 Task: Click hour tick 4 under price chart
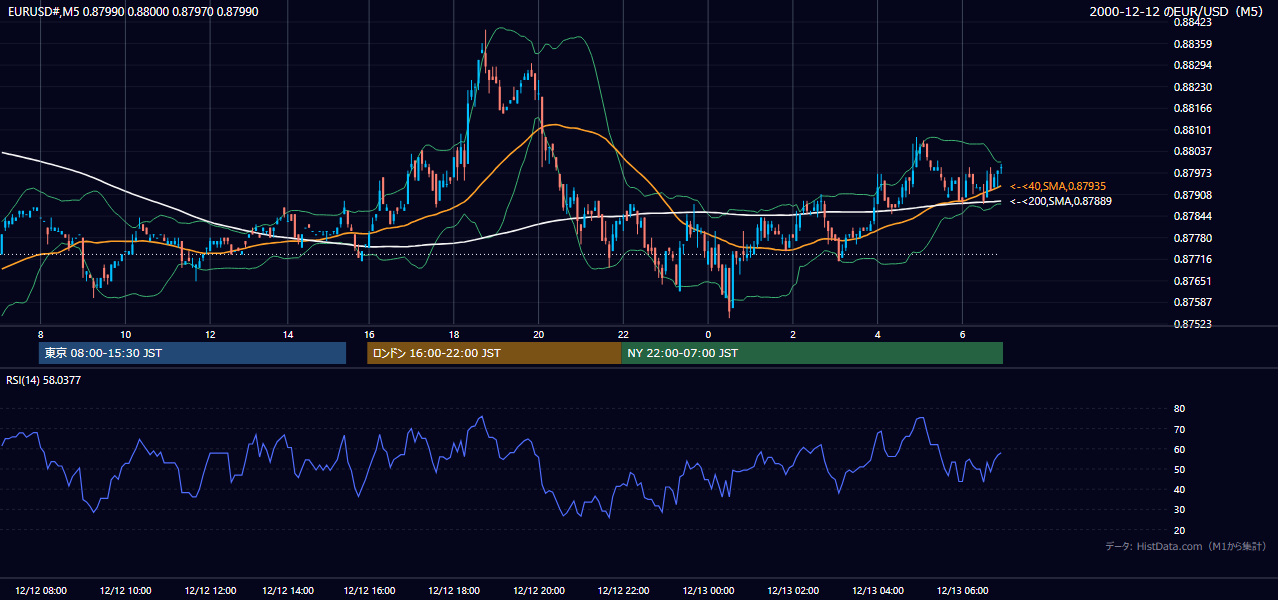pyautogui.click(x=877, y=334)
